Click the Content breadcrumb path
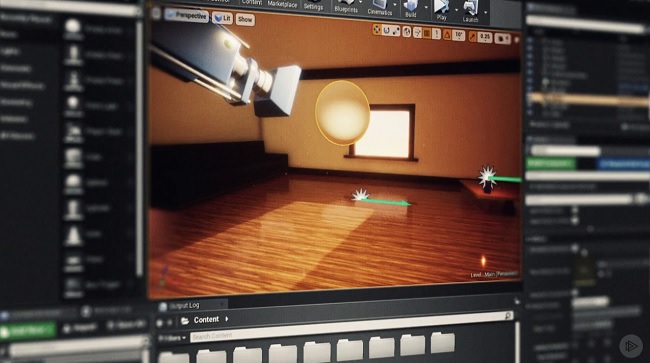Screen dimensions: 650x363 pos(206,319)
